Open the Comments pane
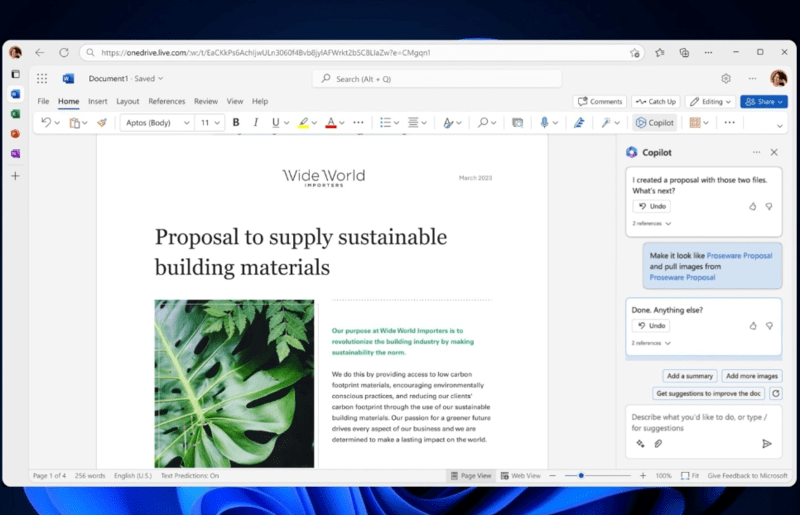Viewport: 800px width, 515px height. pos(600,101)
